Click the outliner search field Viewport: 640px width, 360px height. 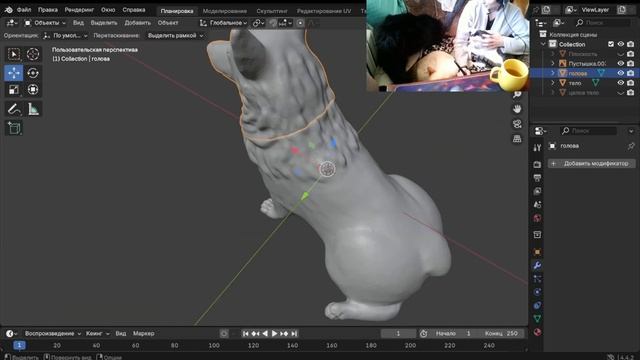pos(602,23)
